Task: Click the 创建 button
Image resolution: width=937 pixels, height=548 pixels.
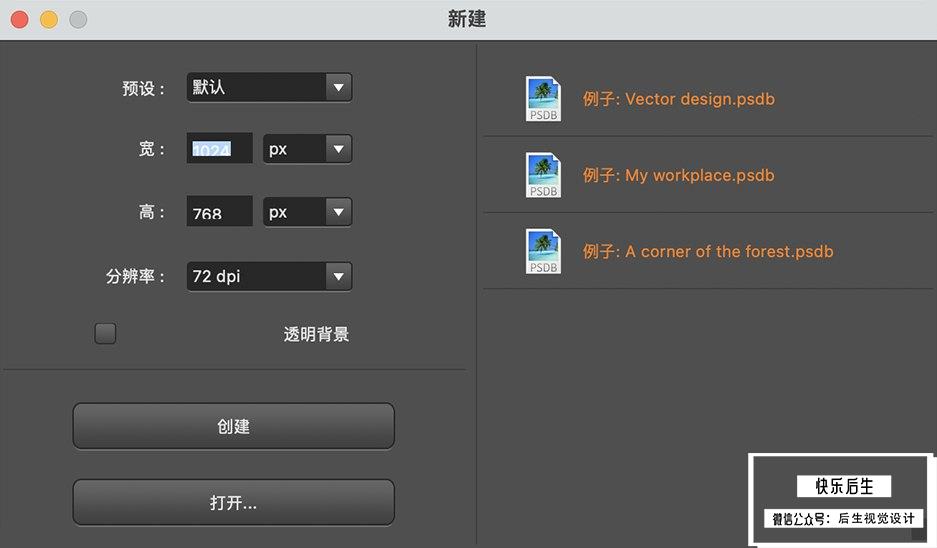Action: [x=234, y=426]
